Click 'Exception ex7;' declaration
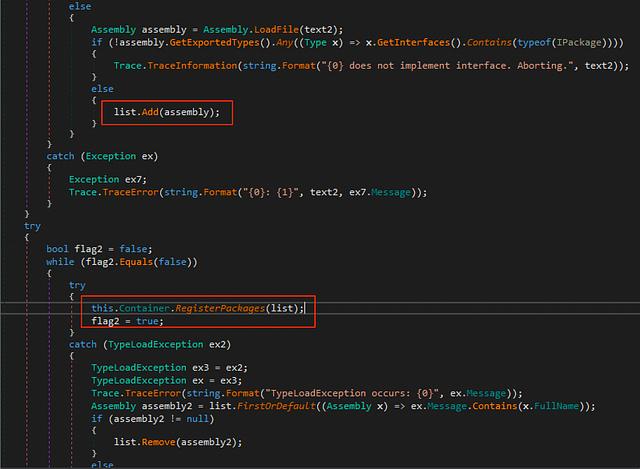This screenshot has width=640, height=469. [x=107, y=180]
